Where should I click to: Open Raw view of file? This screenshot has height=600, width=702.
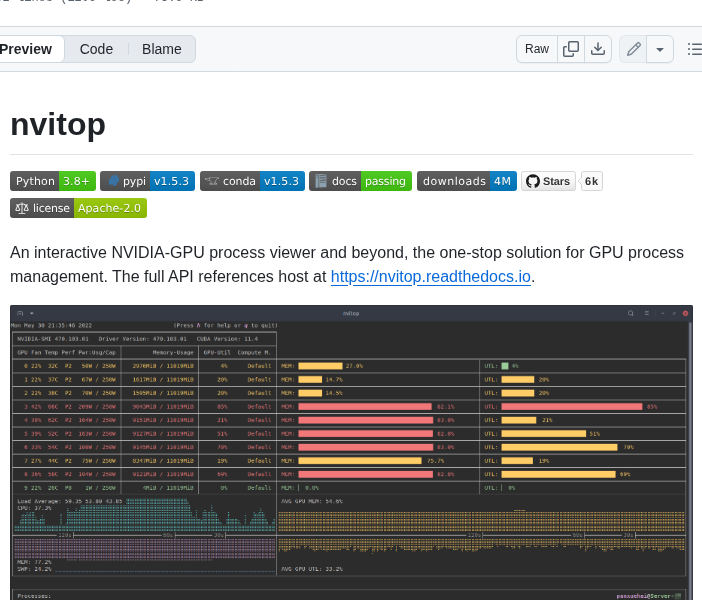[x=537, y=49]
